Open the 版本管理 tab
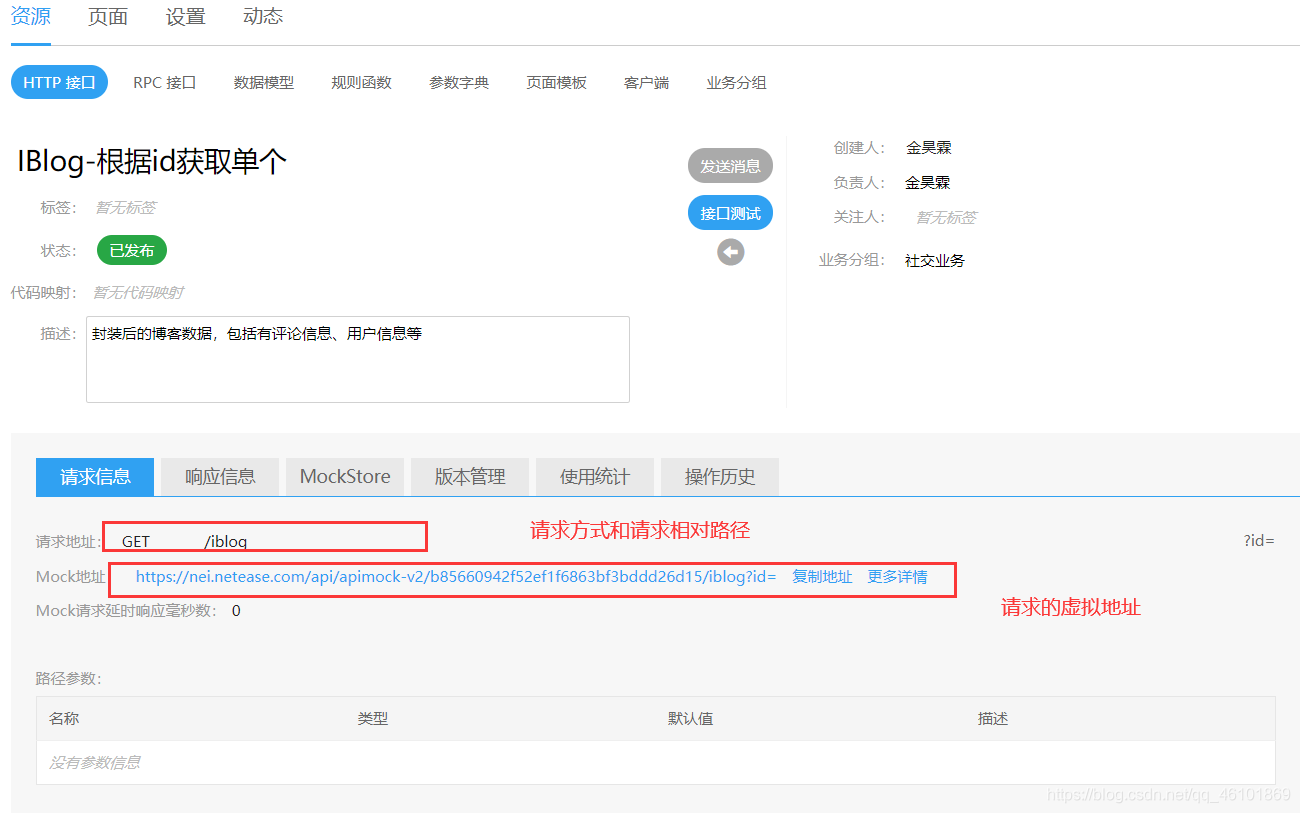Screen dimensions: 1300x813 click(x=469, y=476)
